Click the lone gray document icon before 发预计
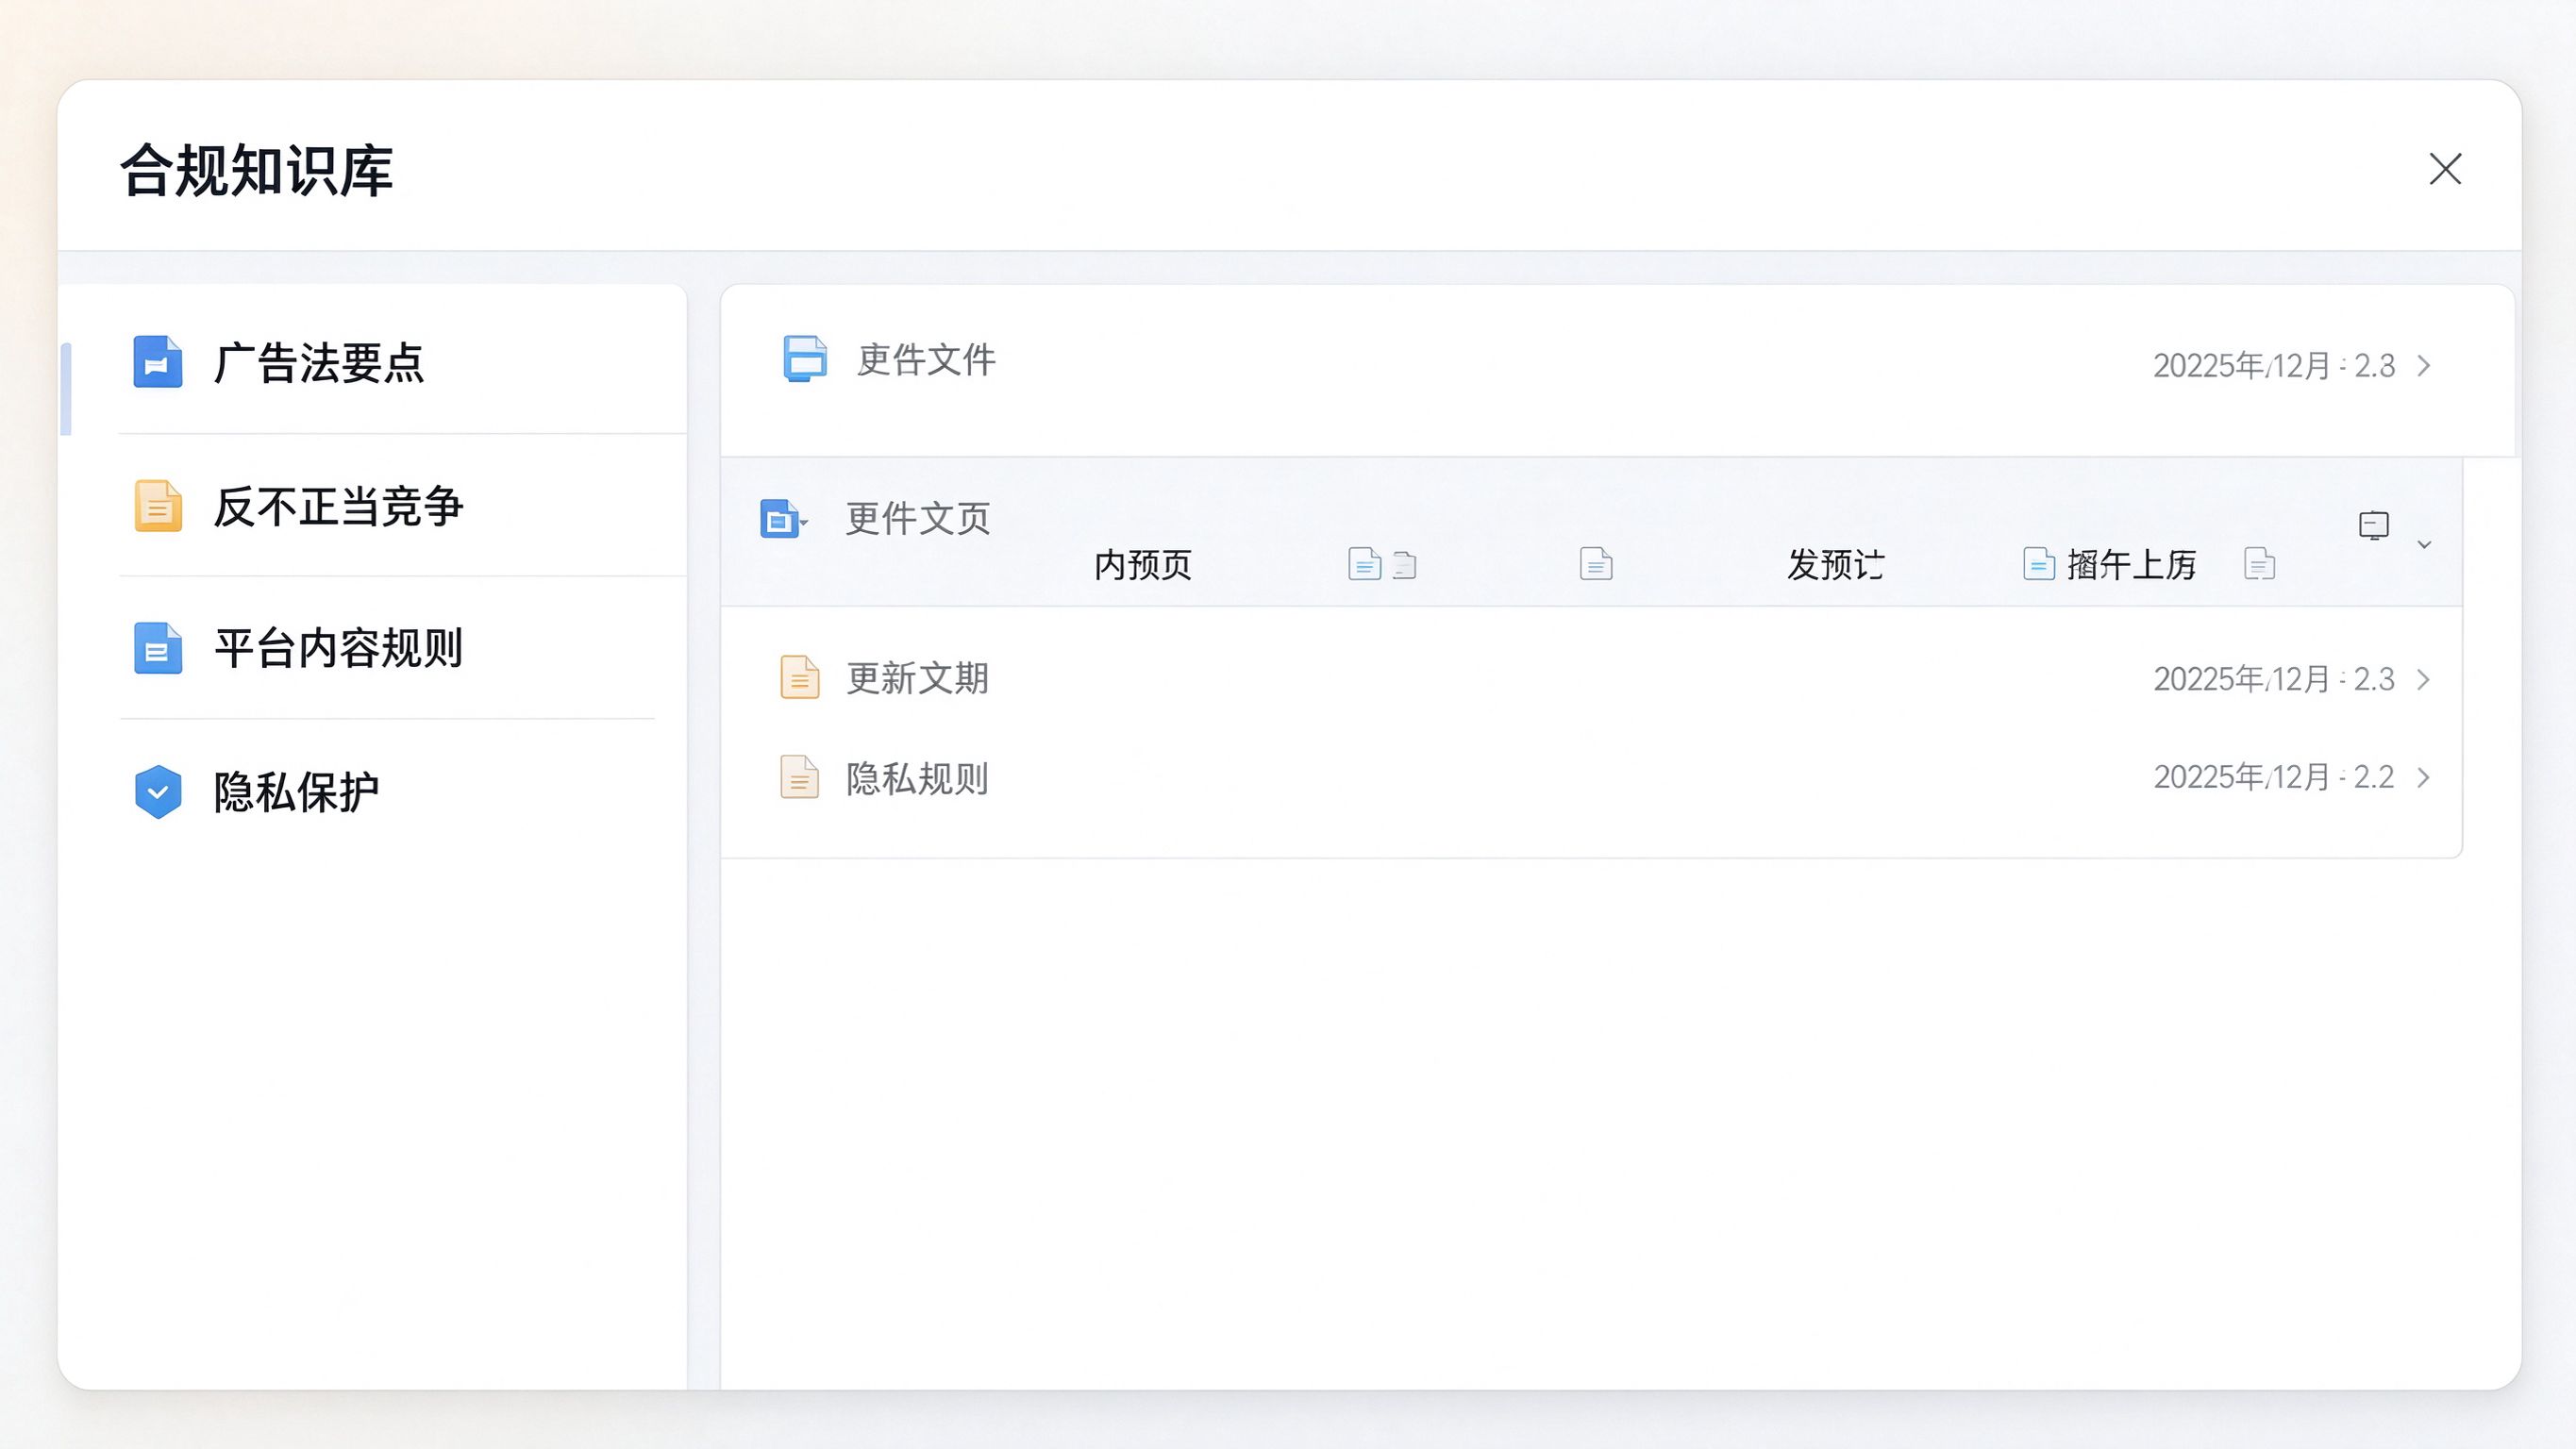 tap(1596, 564)
